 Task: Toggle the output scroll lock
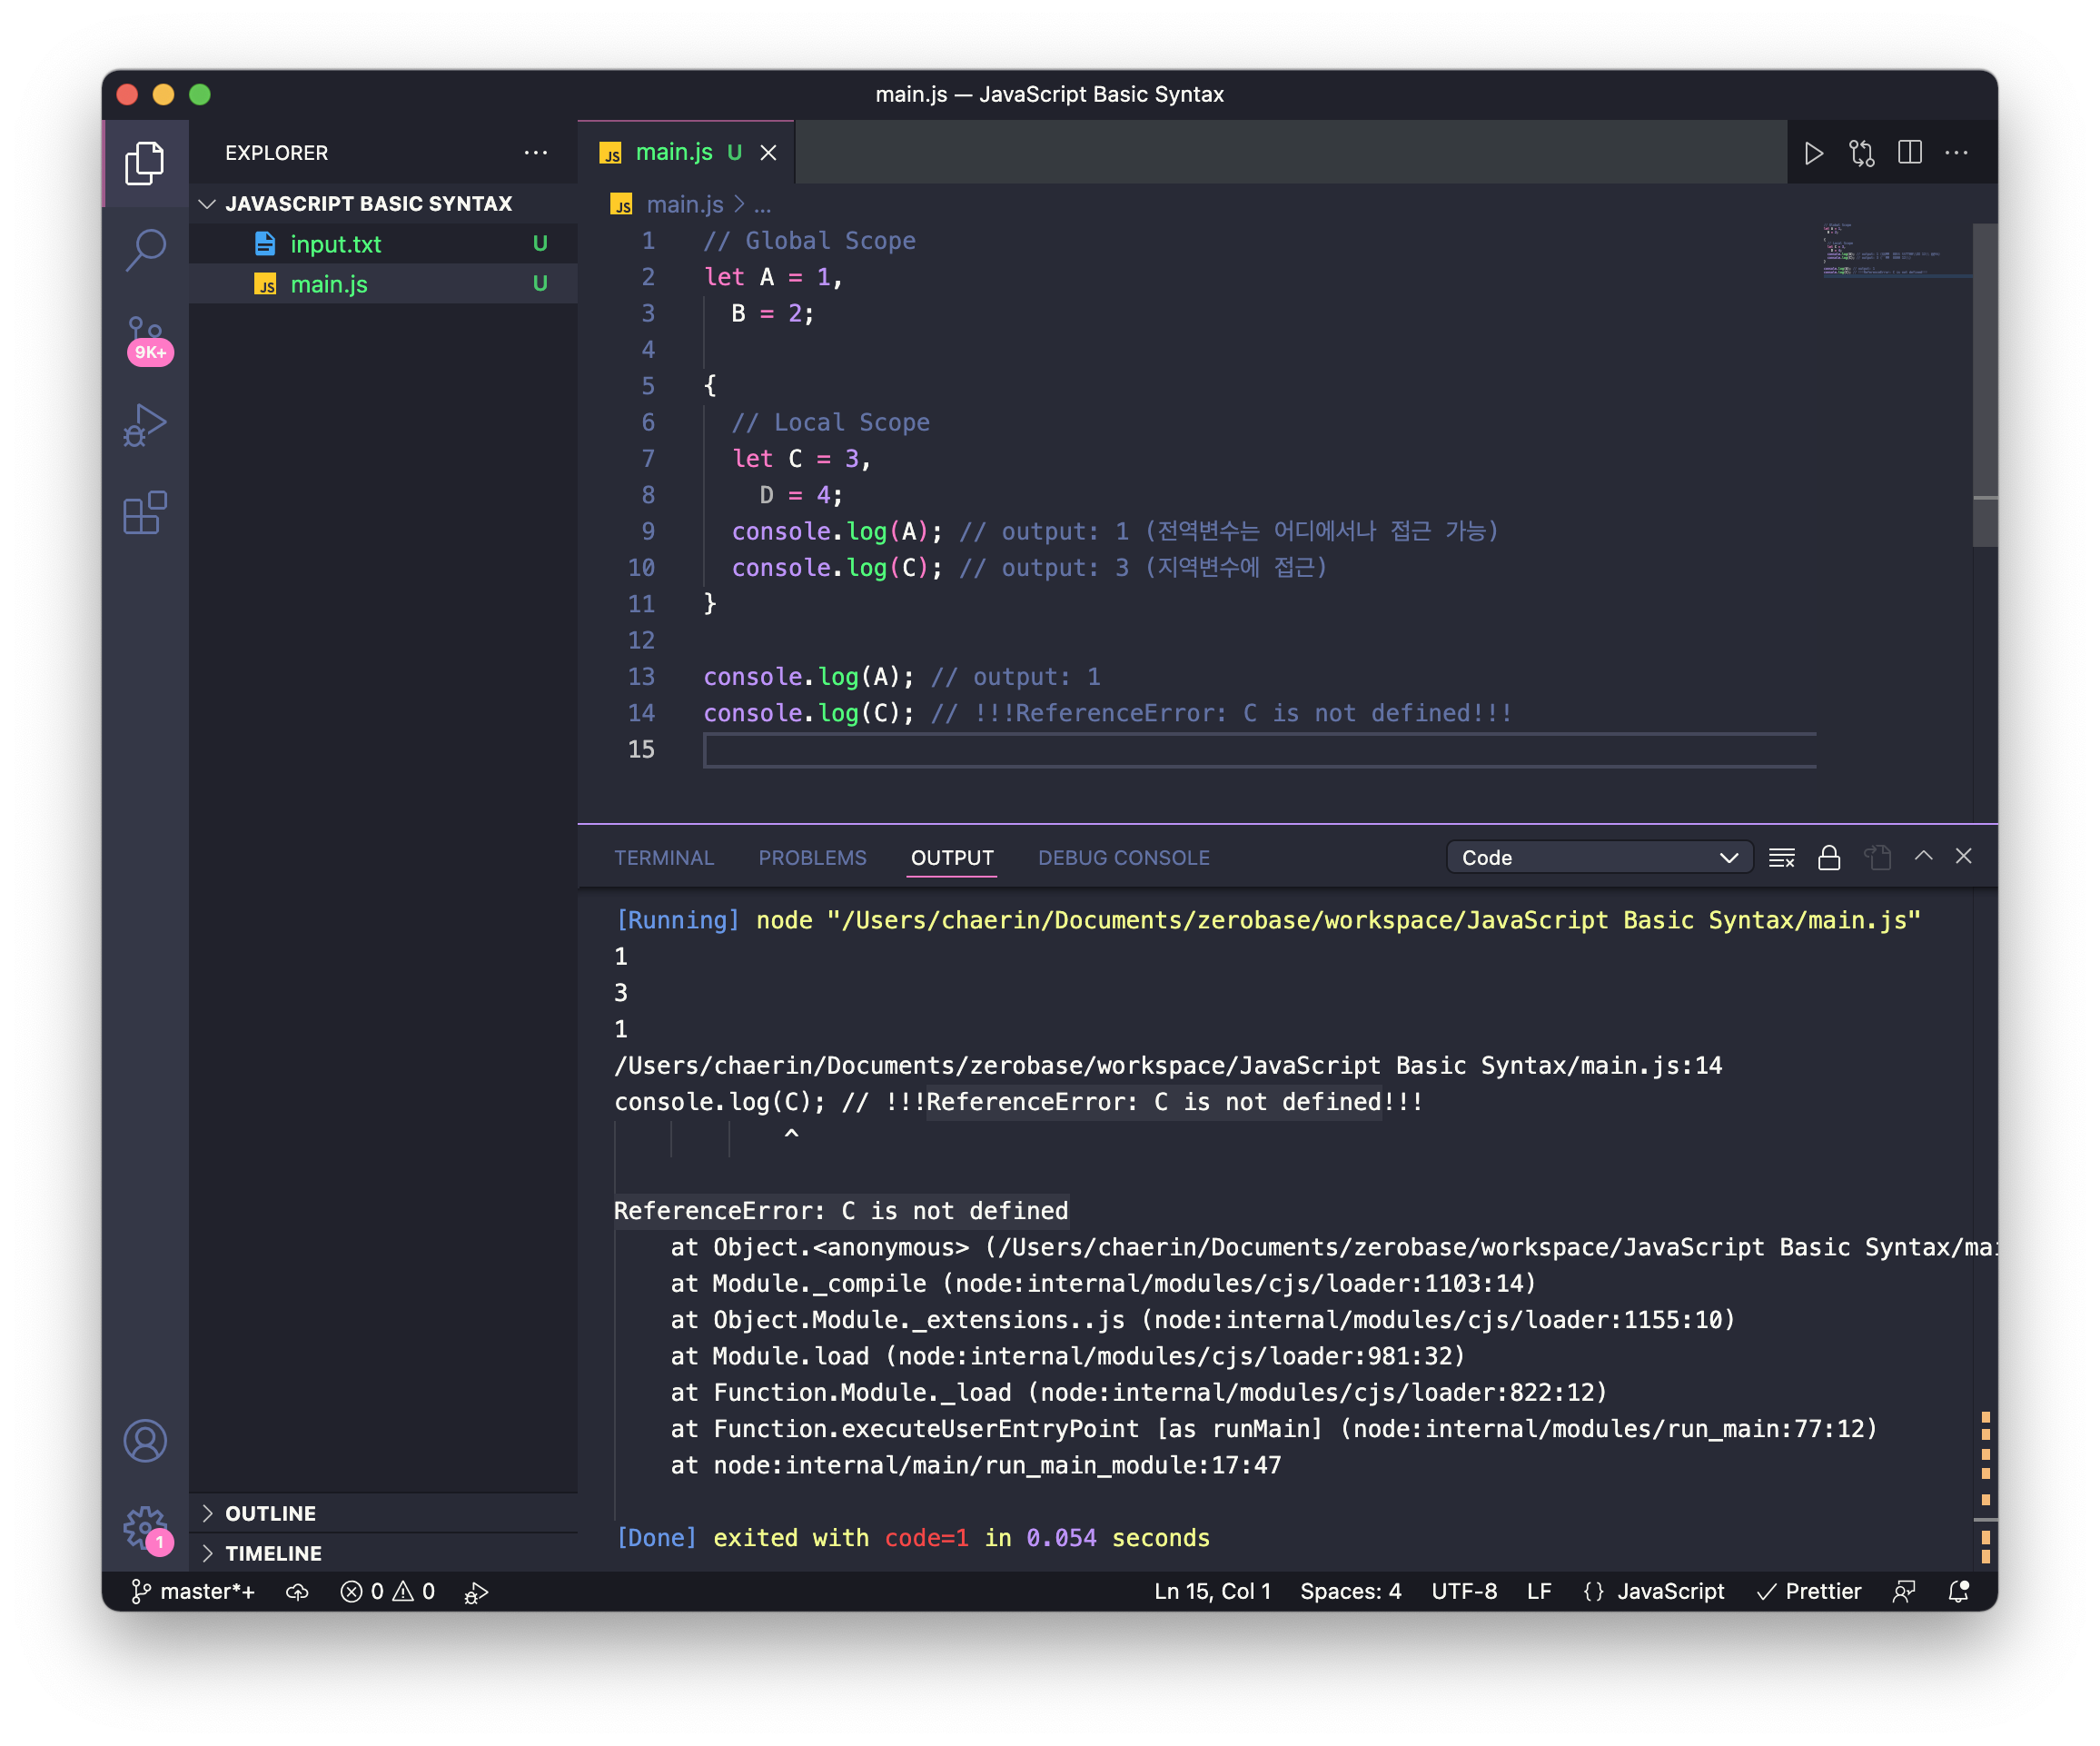1829,857
